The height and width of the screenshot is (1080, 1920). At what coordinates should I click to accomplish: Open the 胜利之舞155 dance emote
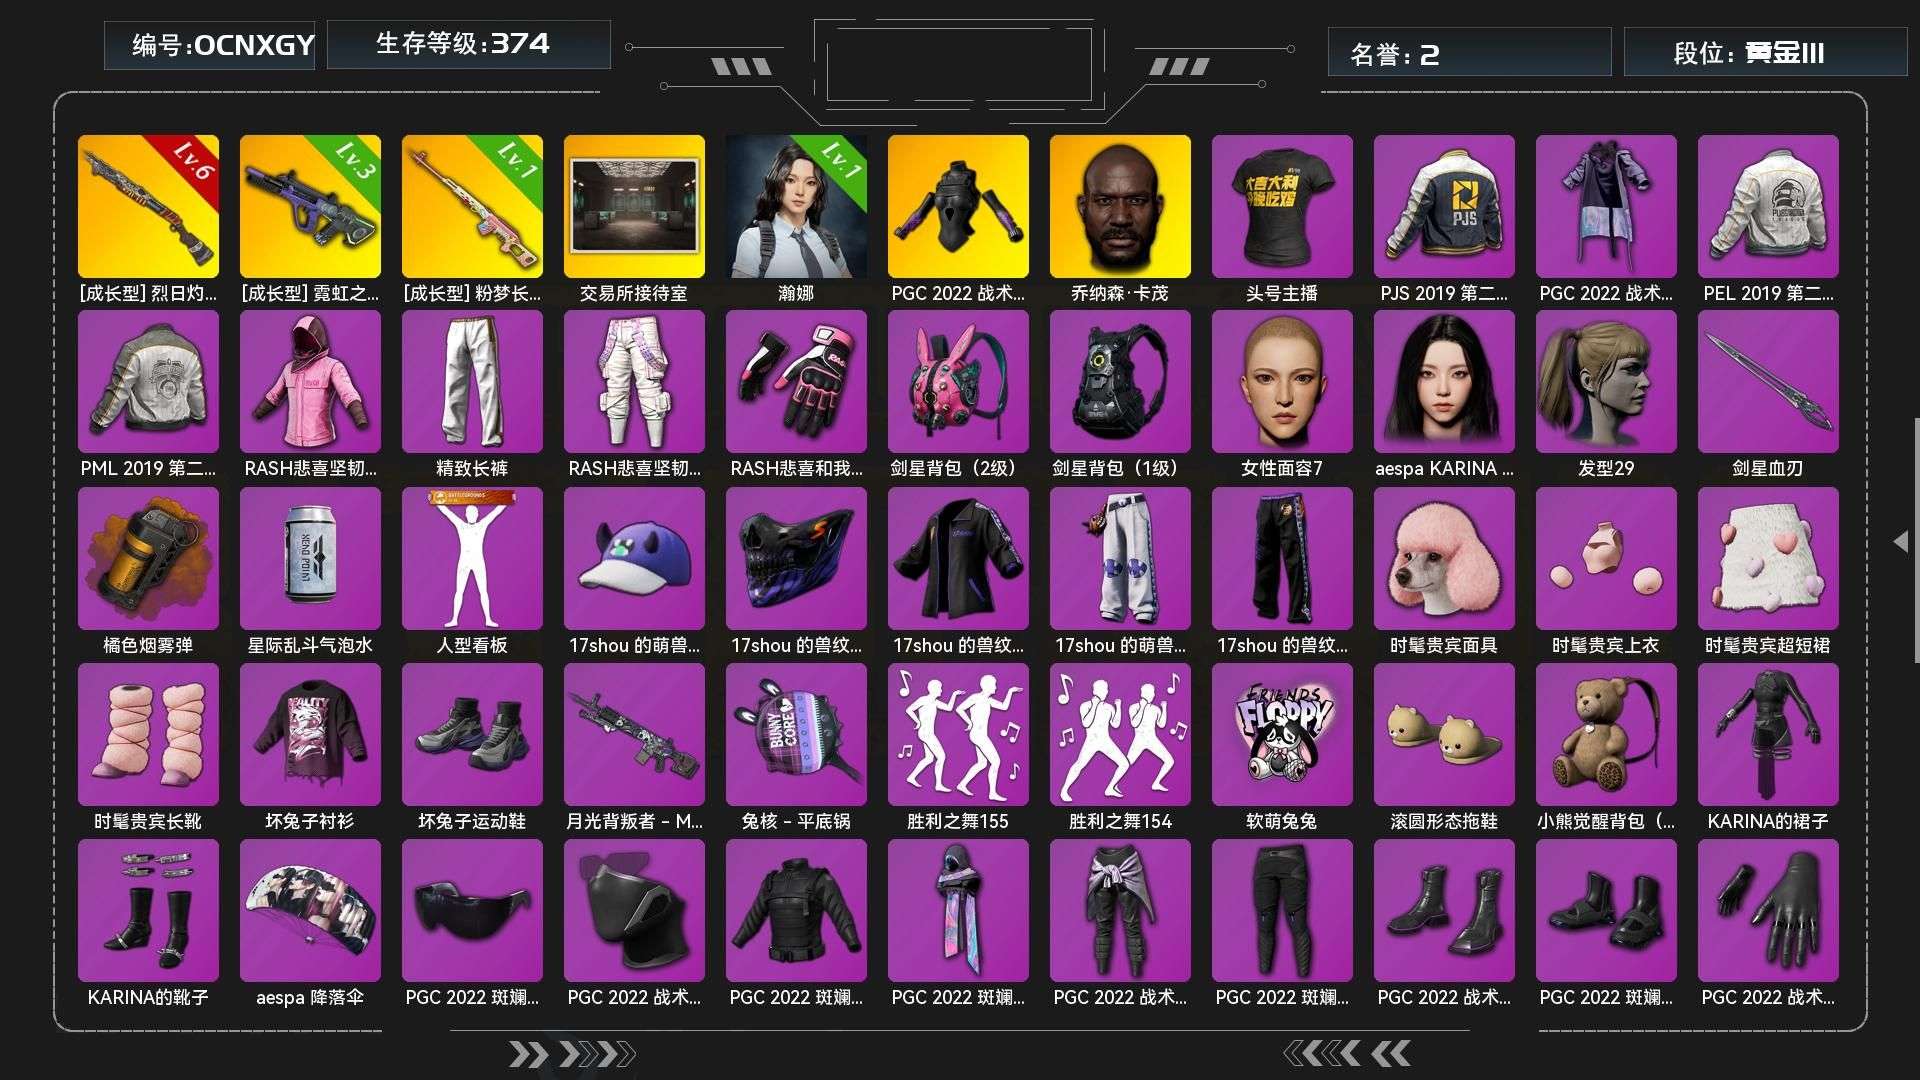click(958, 734)
